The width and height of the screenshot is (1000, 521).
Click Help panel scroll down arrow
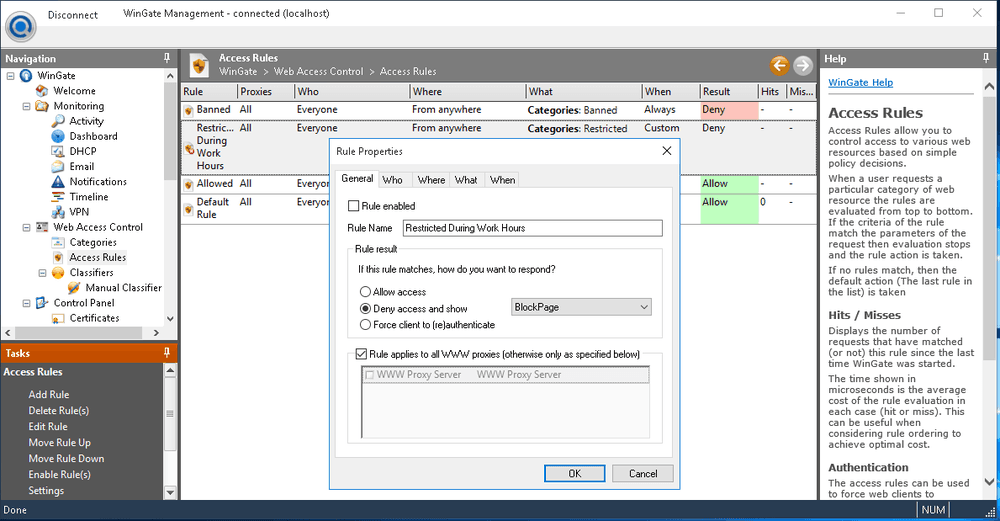[x=989, y=482]
